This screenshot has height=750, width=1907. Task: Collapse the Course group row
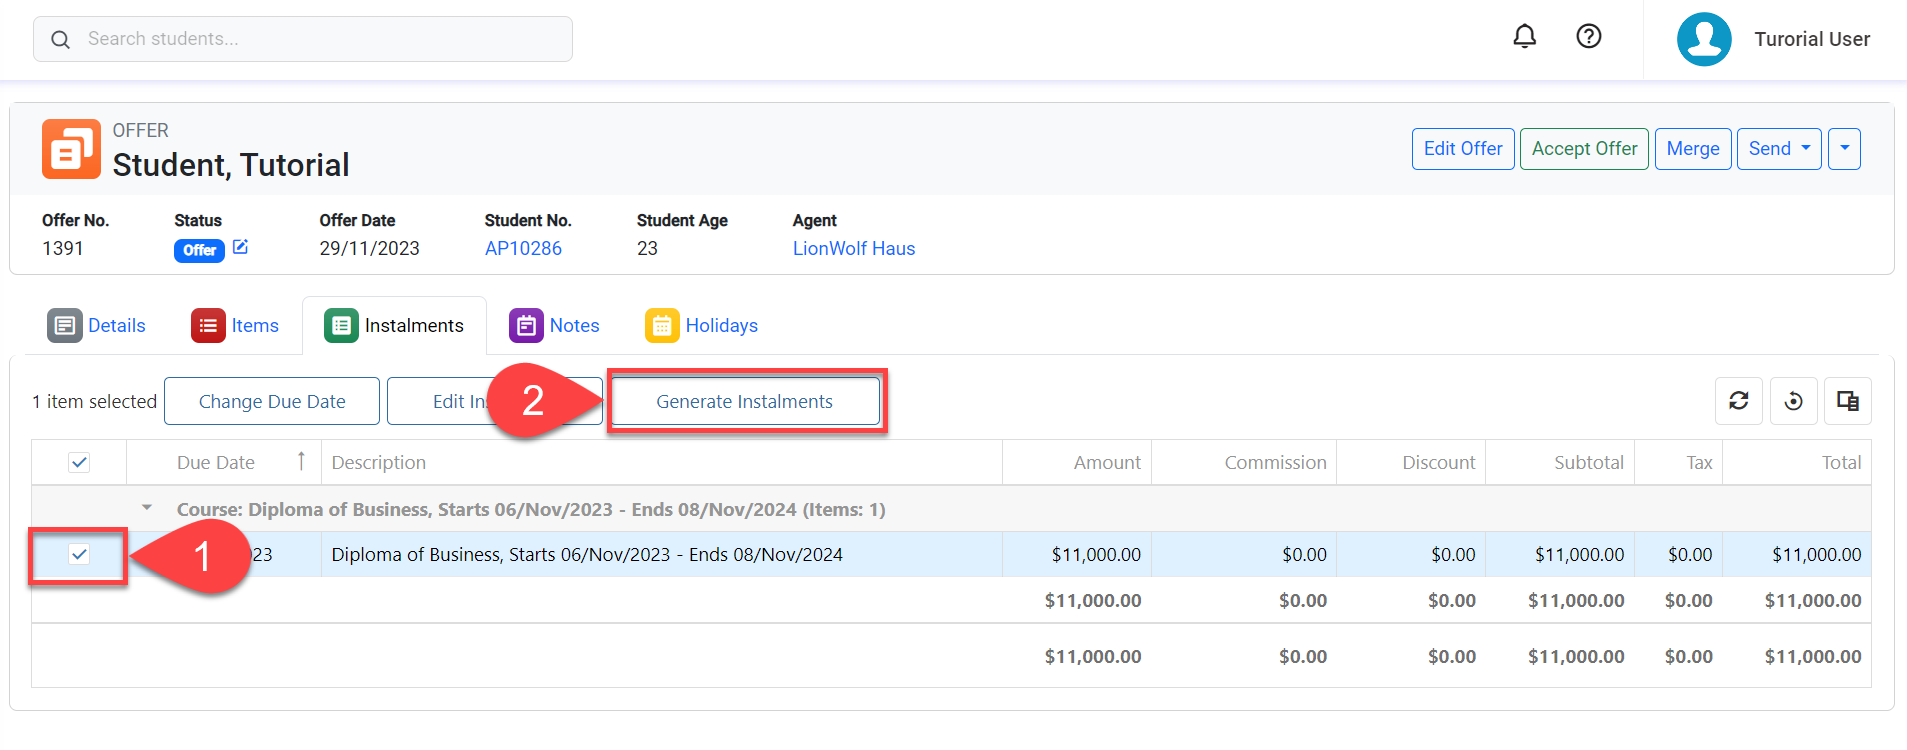(x=147, y=508)
